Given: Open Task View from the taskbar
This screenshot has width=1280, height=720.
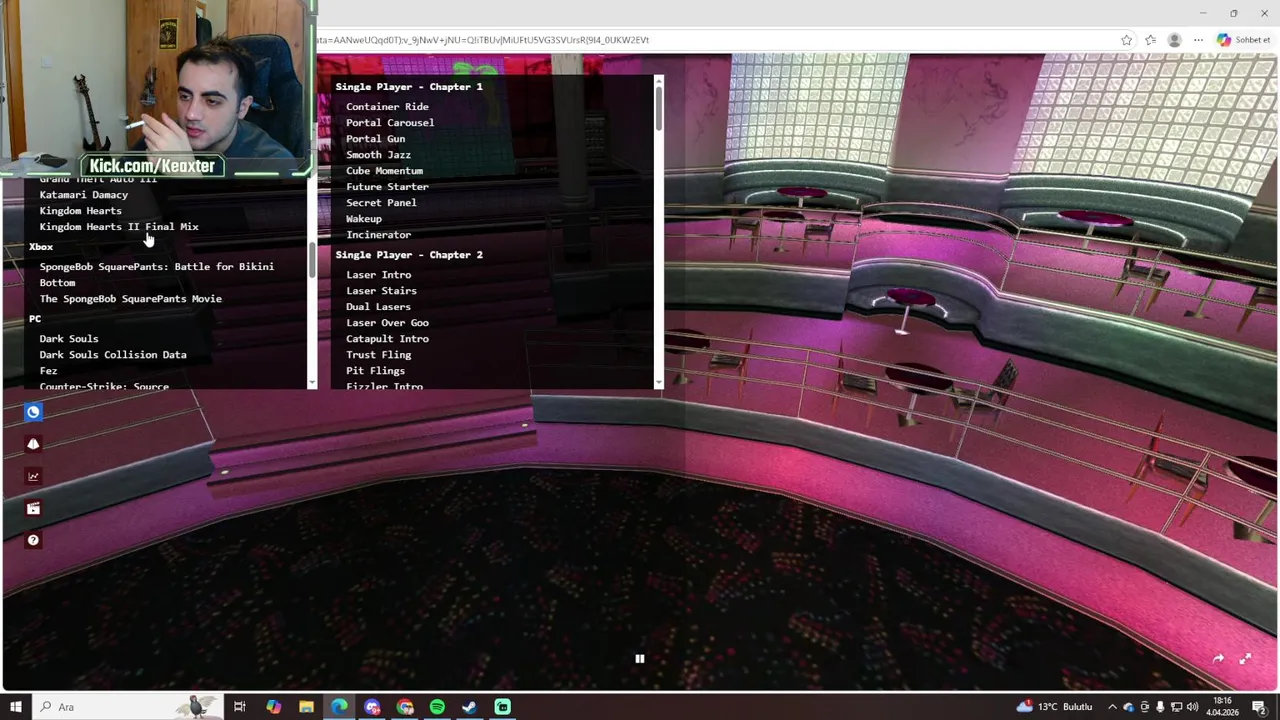Looking at the screenshot, I should click(x=240, y=707).
